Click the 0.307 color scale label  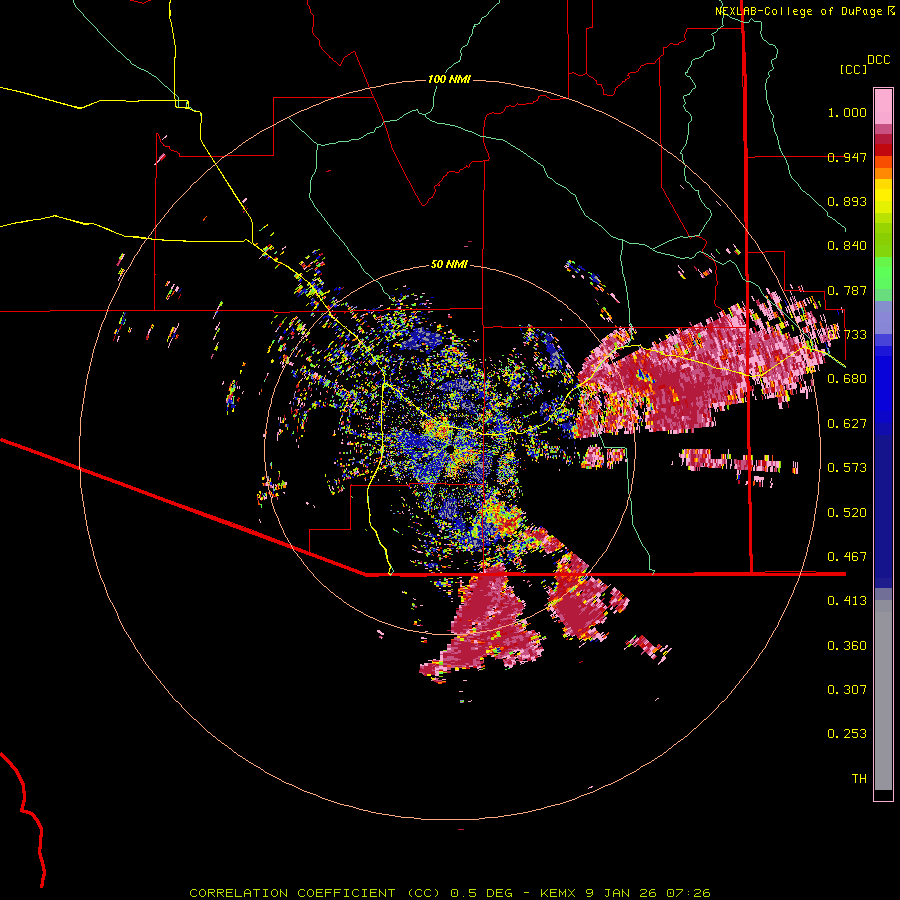(x=847, y=690)
